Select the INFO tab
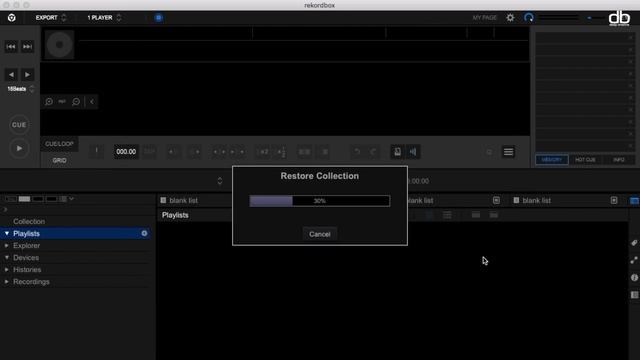 pyautogui.click(x=619, y=160)
